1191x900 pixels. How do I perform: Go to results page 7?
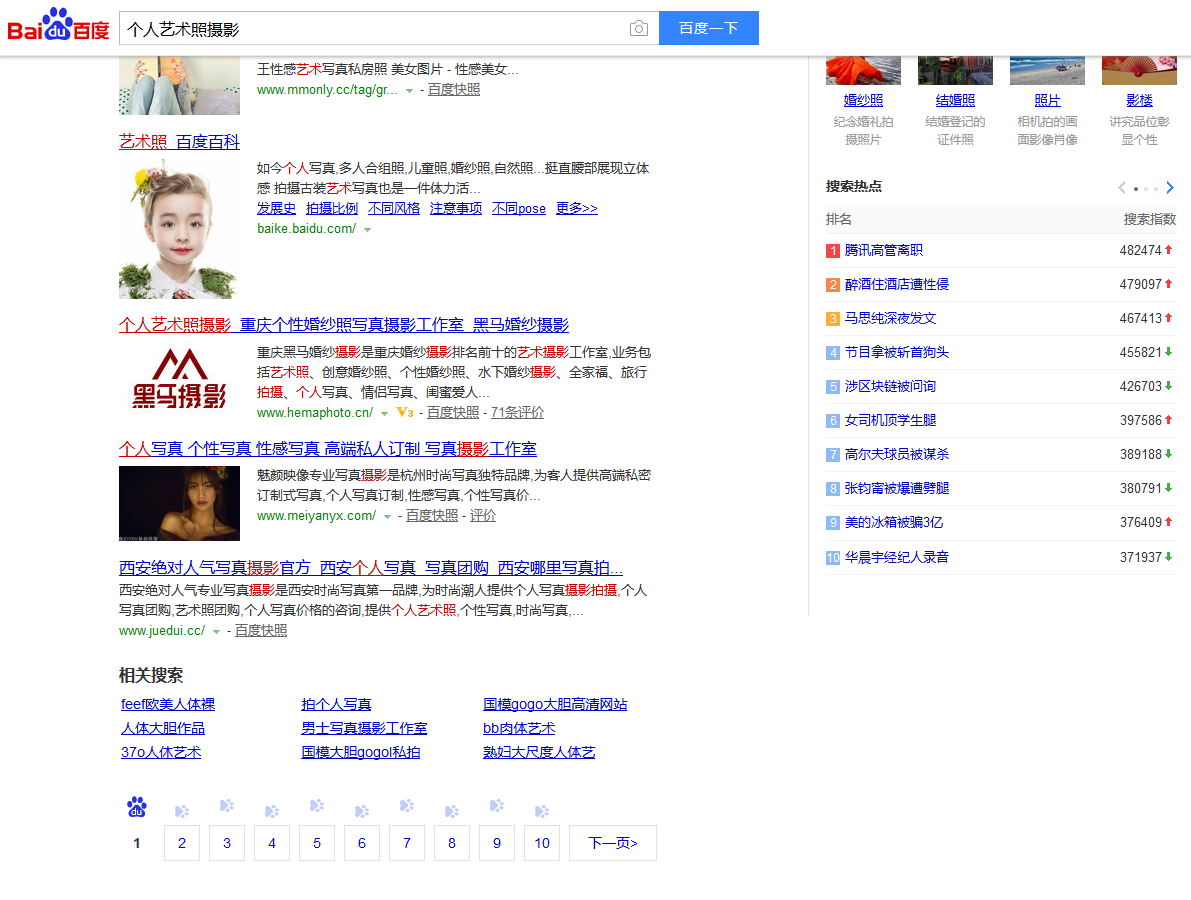pyautogui.click(x=406, y=843)
